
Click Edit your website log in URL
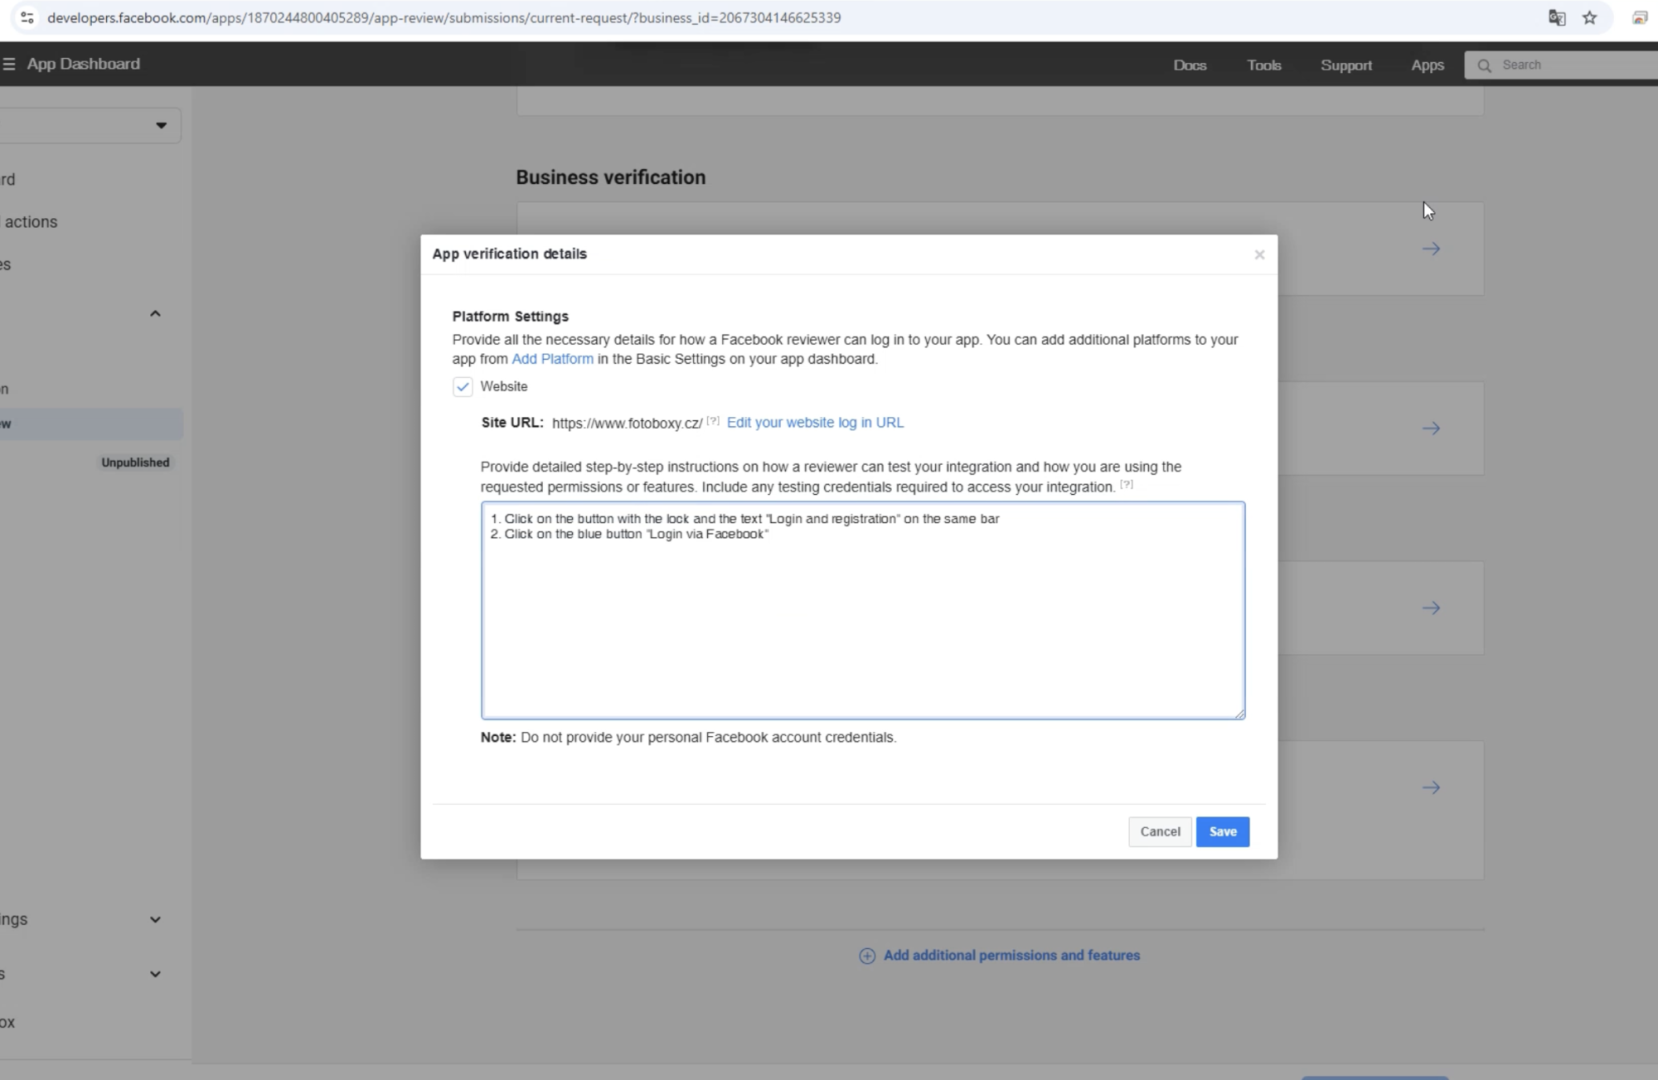click(815, 423)
